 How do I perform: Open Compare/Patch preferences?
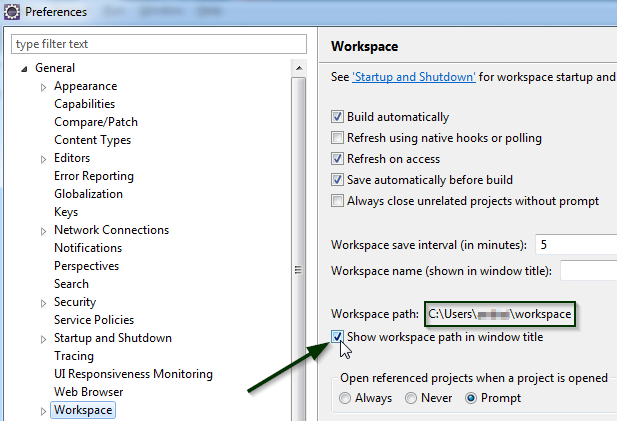pos(96,122)
